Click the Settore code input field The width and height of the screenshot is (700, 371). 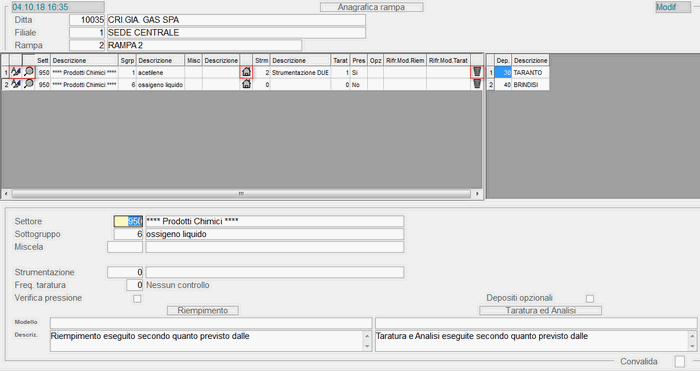[128, 221]
